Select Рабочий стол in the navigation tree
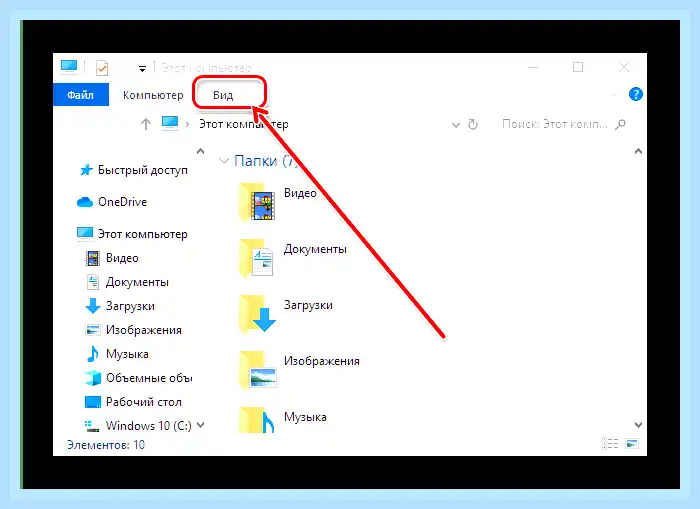Screen dimensions: 700x509 [143, 402]
